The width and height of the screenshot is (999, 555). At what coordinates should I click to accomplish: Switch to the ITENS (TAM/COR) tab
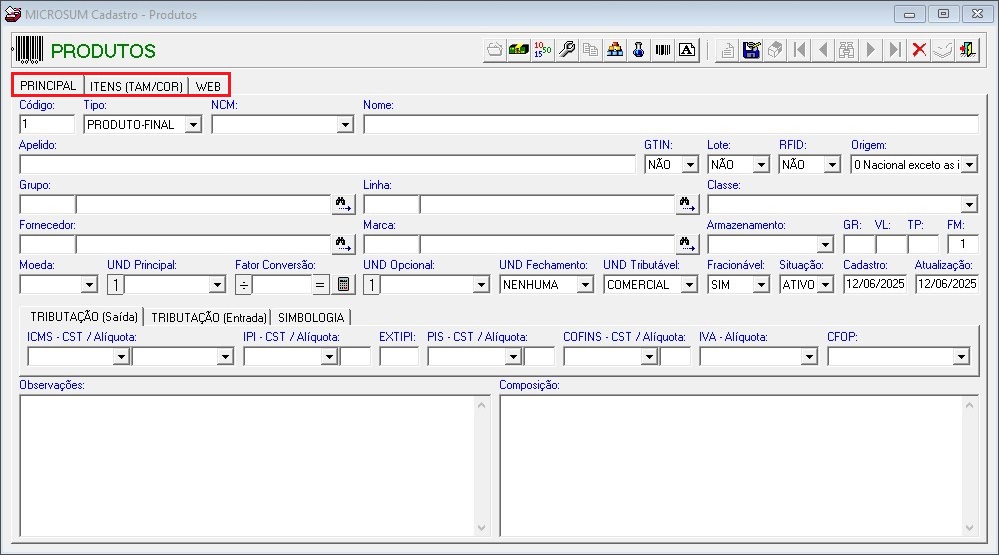pos(136,86)
